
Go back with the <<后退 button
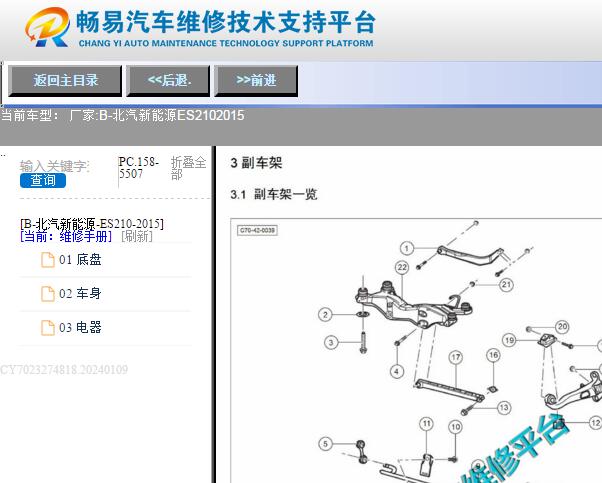tap(168, 81)
